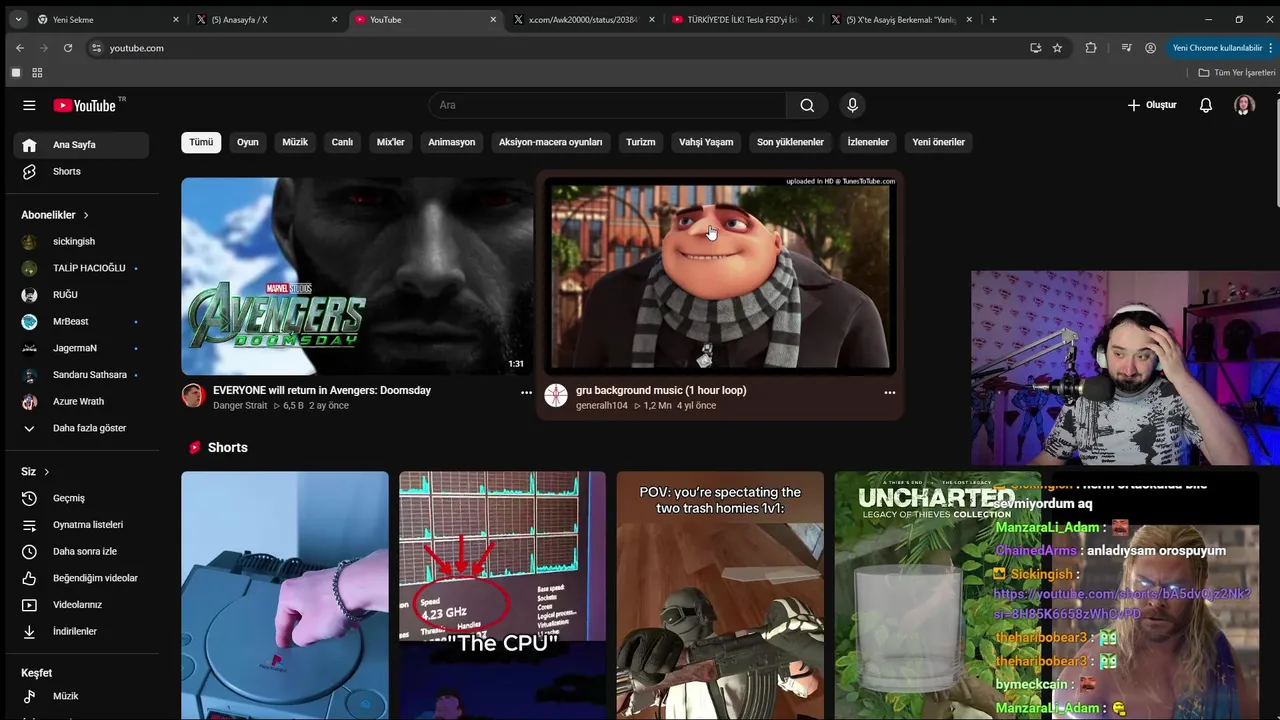Open Chrome extensions puzzle icon

1091,48
